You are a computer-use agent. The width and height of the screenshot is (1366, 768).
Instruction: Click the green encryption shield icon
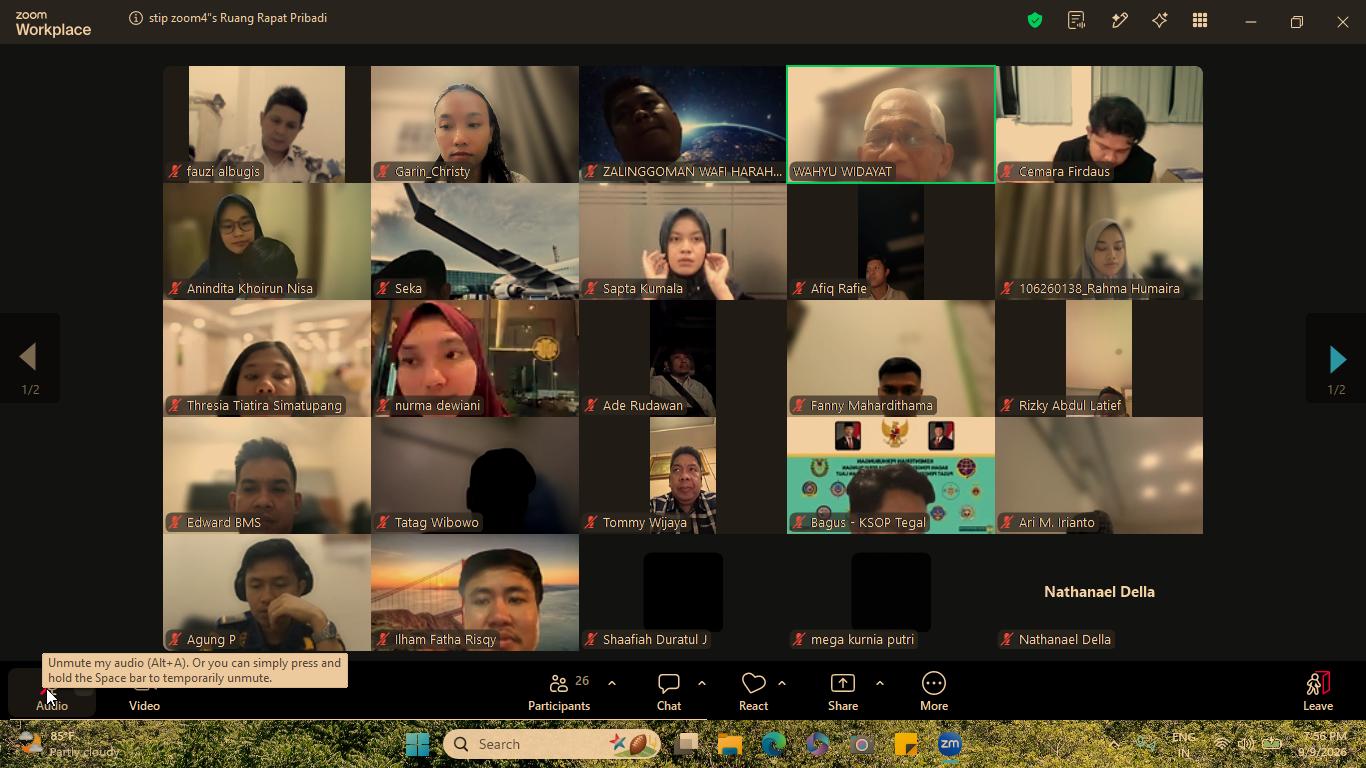[1035, 20]
